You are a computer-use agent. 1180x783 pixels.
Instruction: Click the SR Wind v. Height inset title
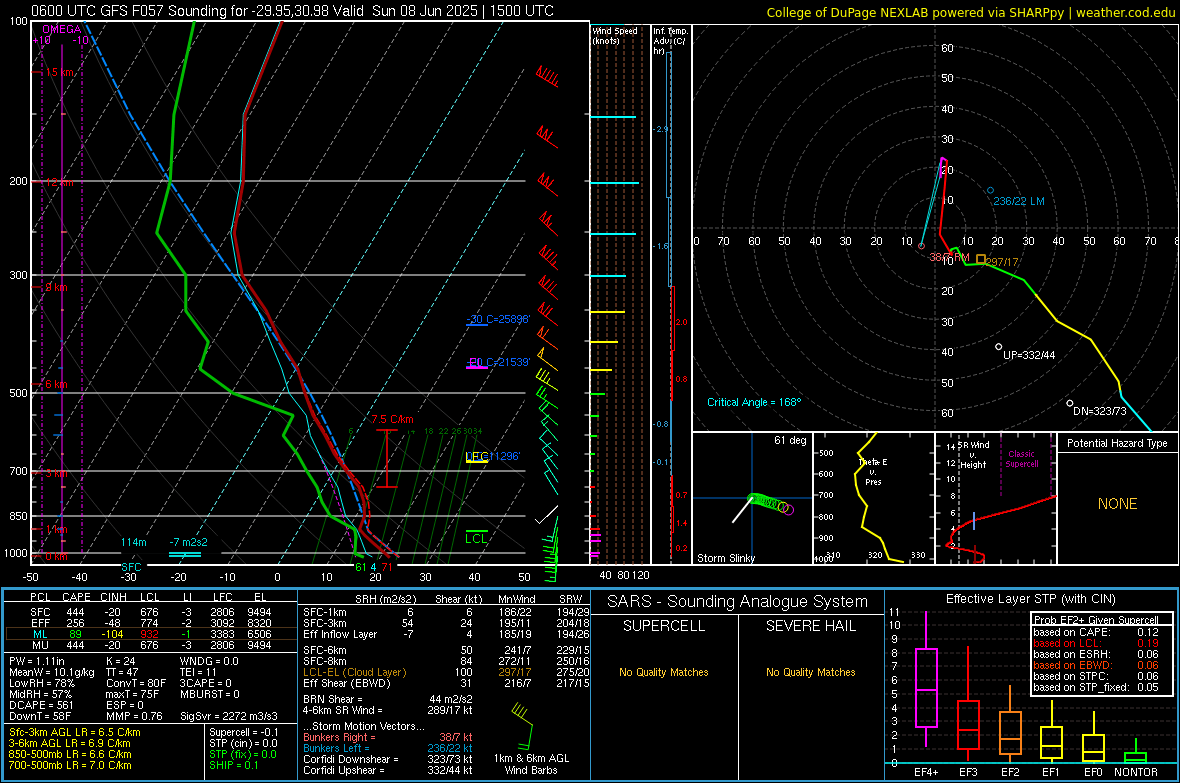(x=973, y=455)
